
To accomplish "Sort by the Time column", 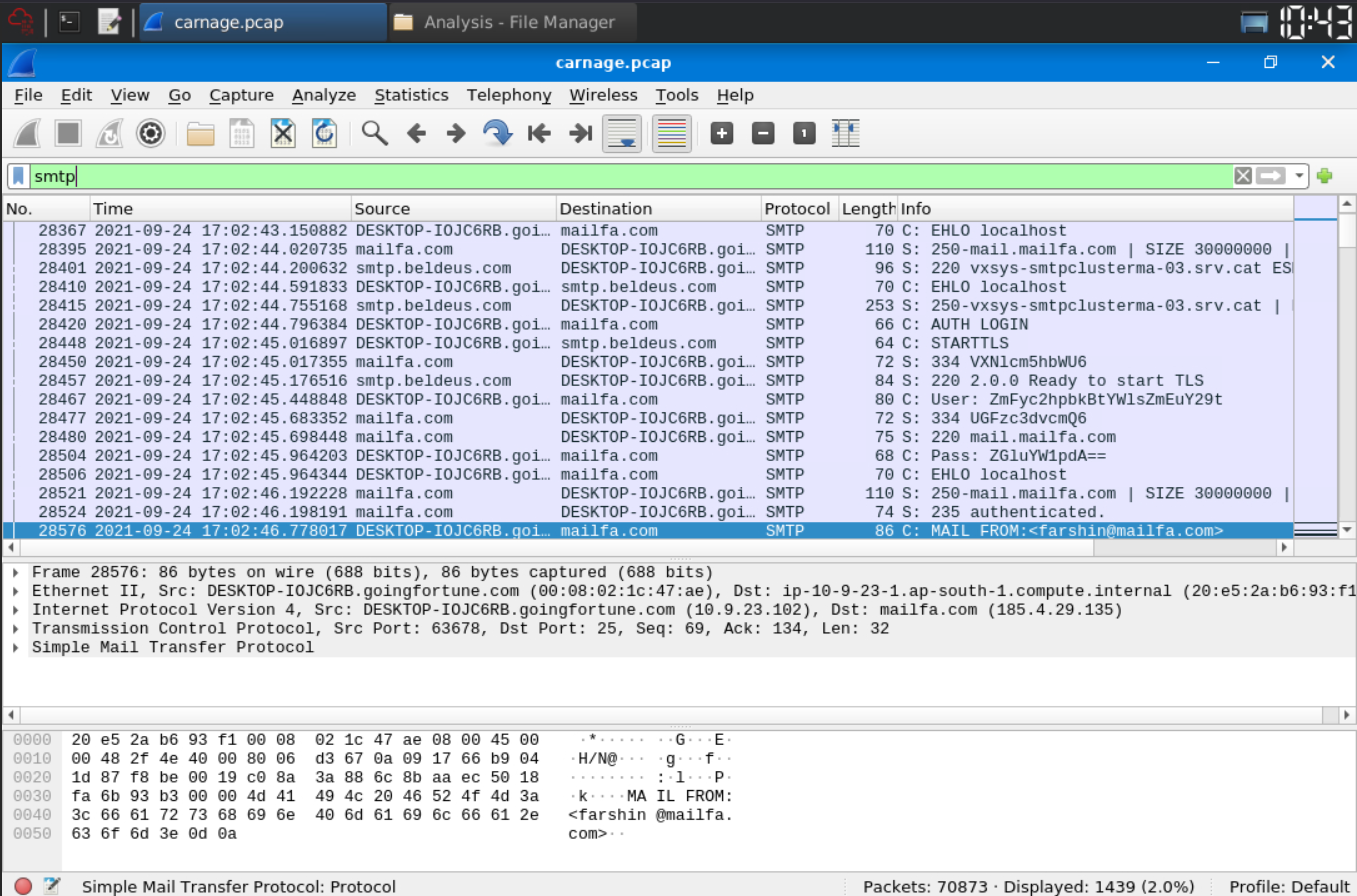I will (220, 209).
